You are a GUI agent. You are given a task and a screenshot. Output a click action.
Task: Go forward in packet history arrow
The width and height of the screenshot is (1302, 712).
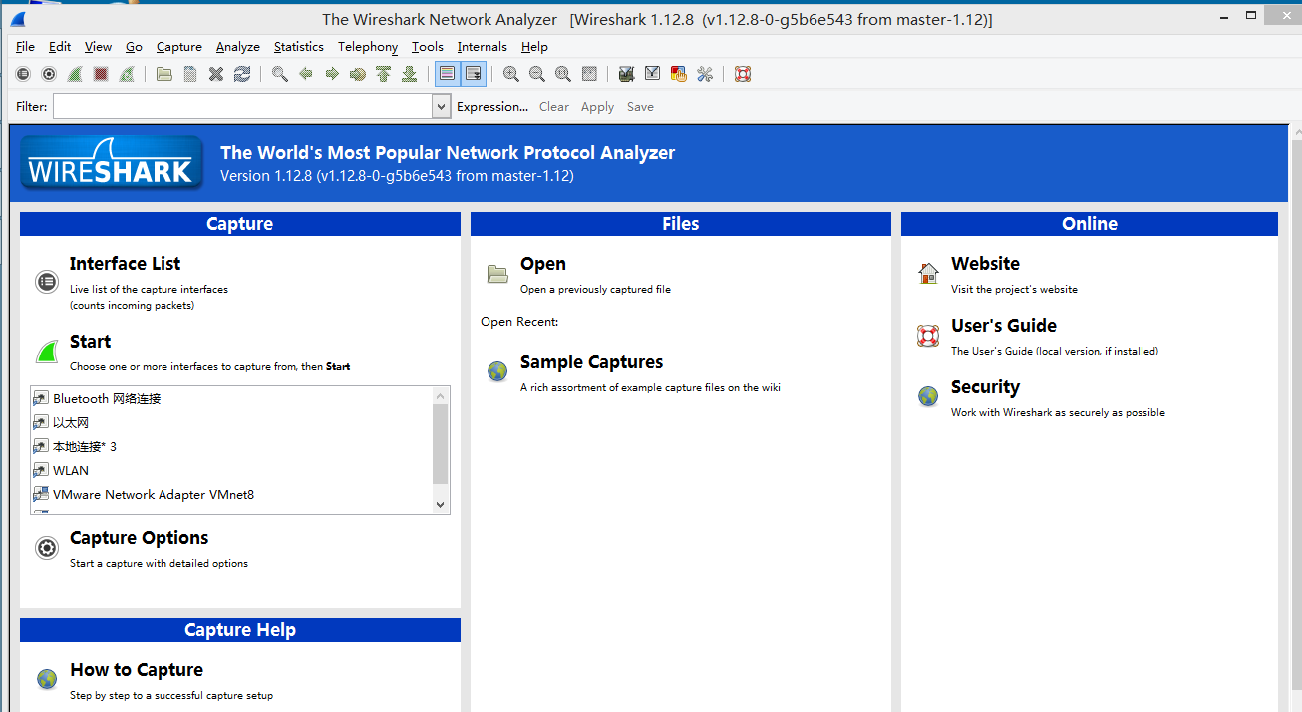click(x=332, y=74)
